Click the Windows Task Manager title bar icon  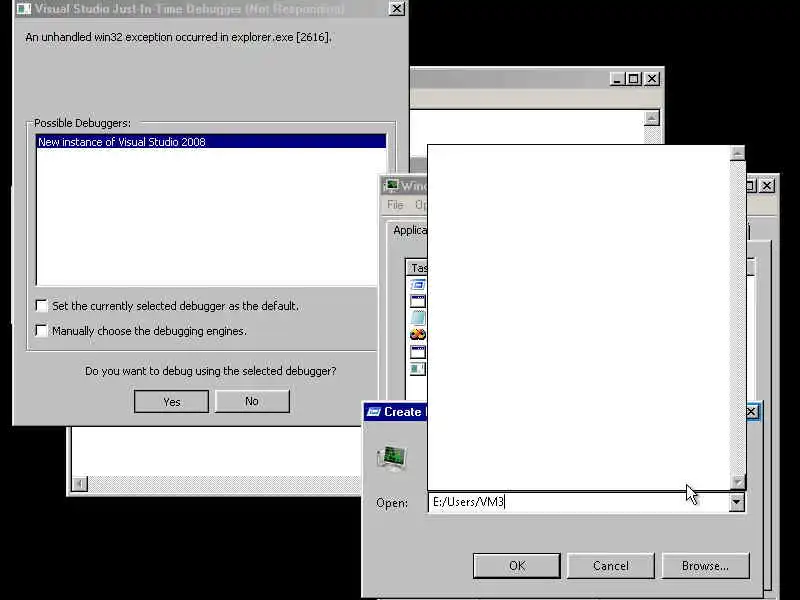click(392, 185)
